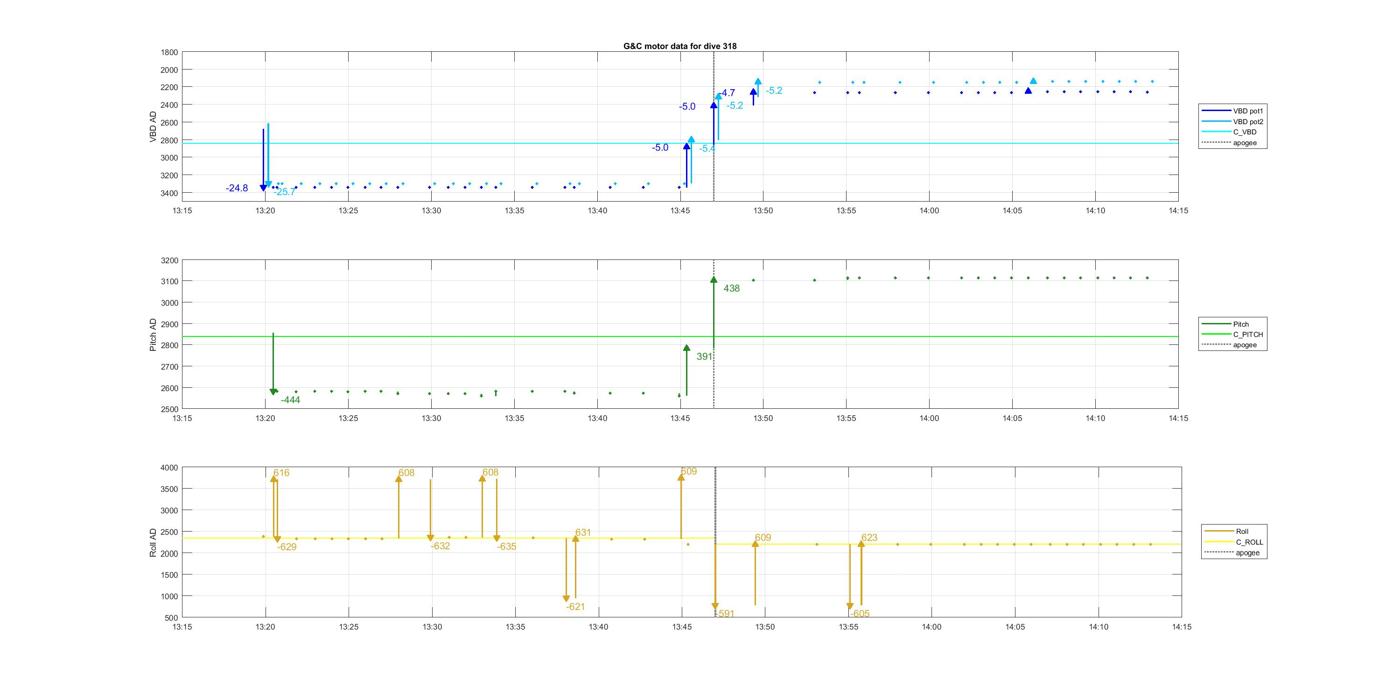Click the gold up arrow labeled 623

(861, 572)
